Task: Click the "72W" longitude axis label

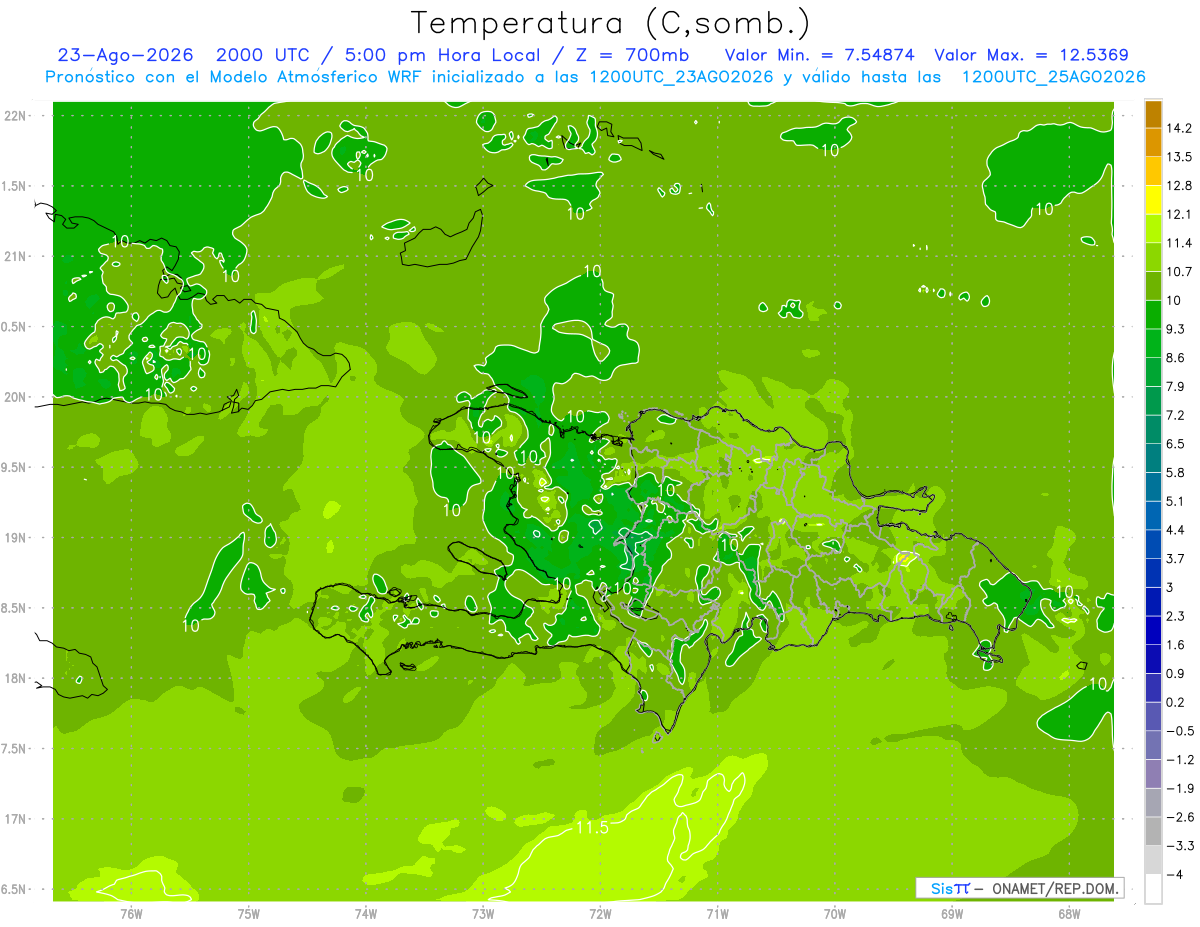Action: coord(600,914)
